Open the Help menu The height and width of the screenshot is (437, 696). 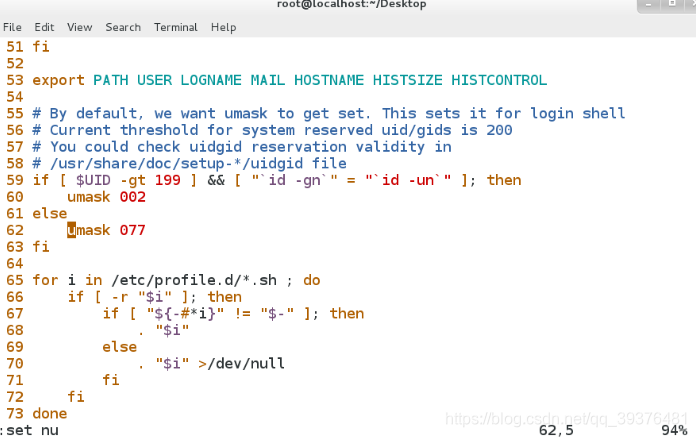point(223,27)
